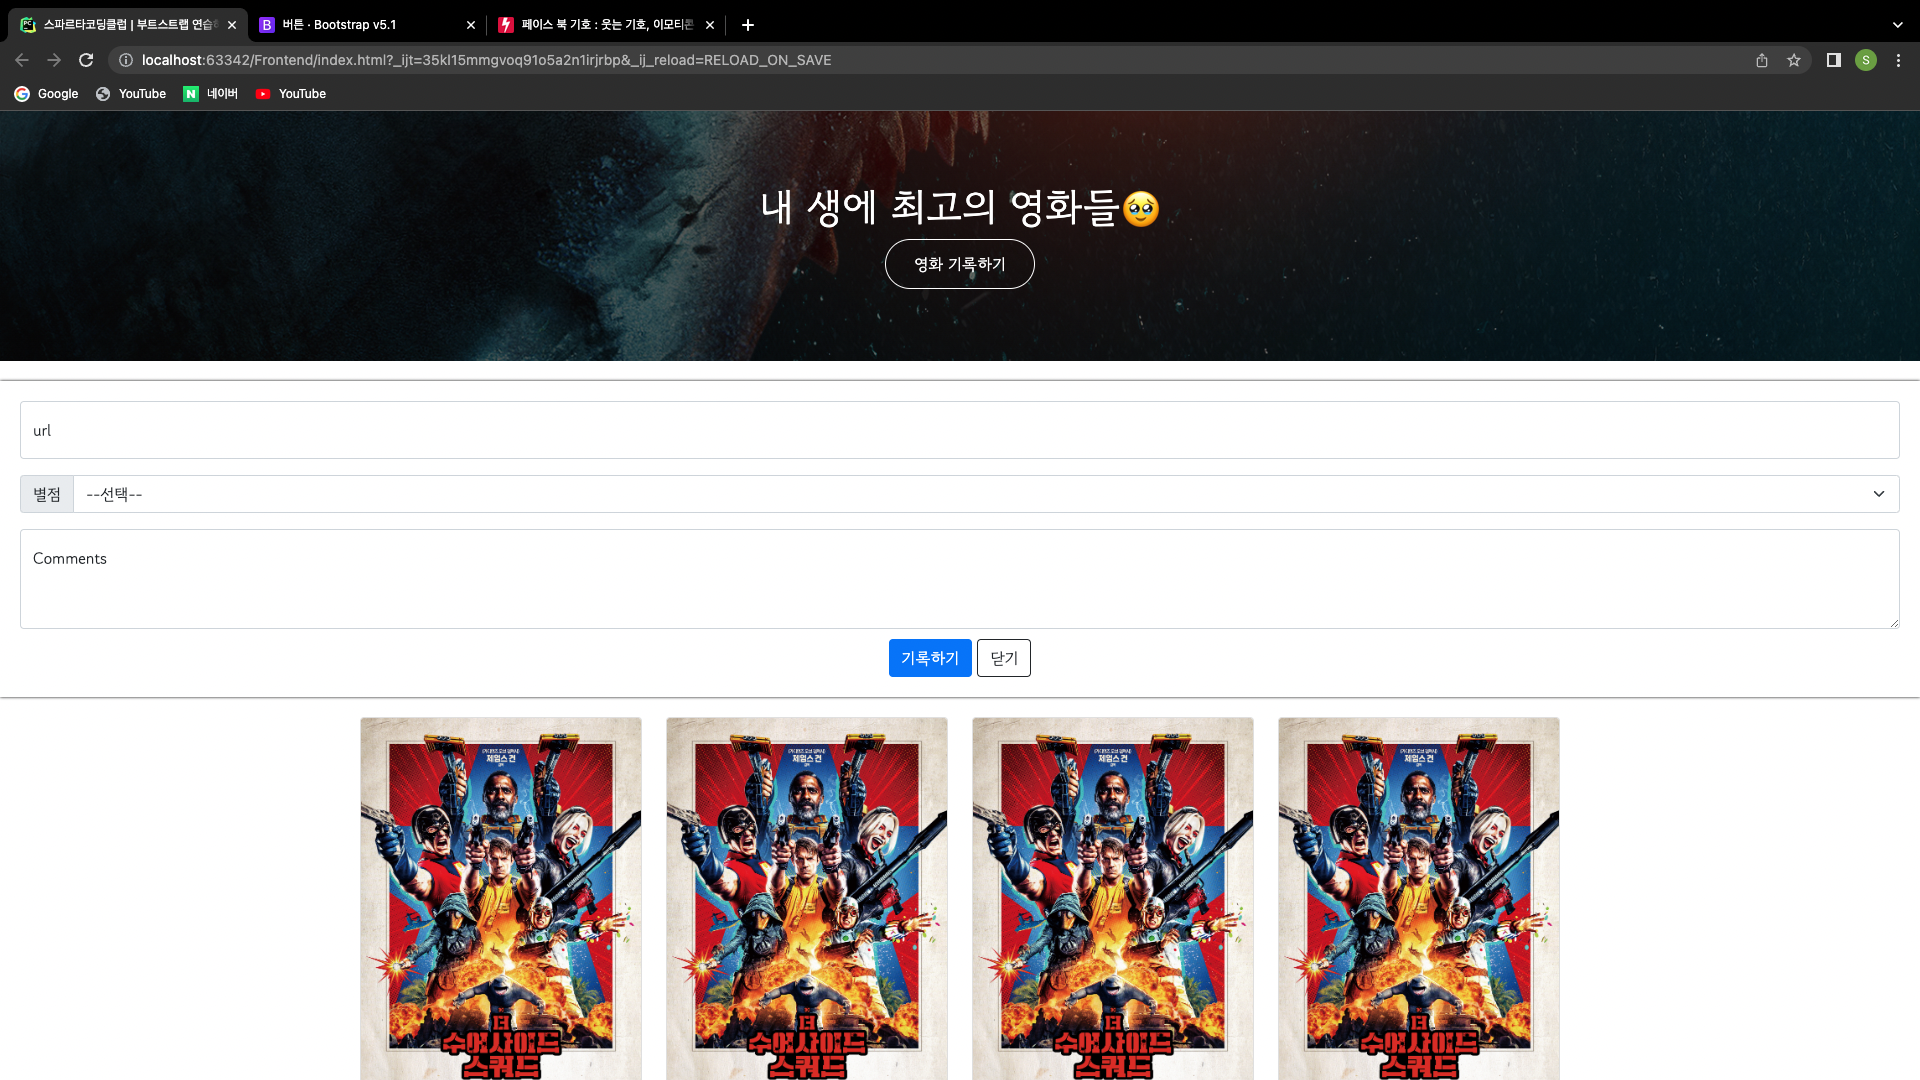The width and height of the screenshot is (1920, 1080).
Task: Click the blue 기록하기 button
Action: tap(930, 658)
